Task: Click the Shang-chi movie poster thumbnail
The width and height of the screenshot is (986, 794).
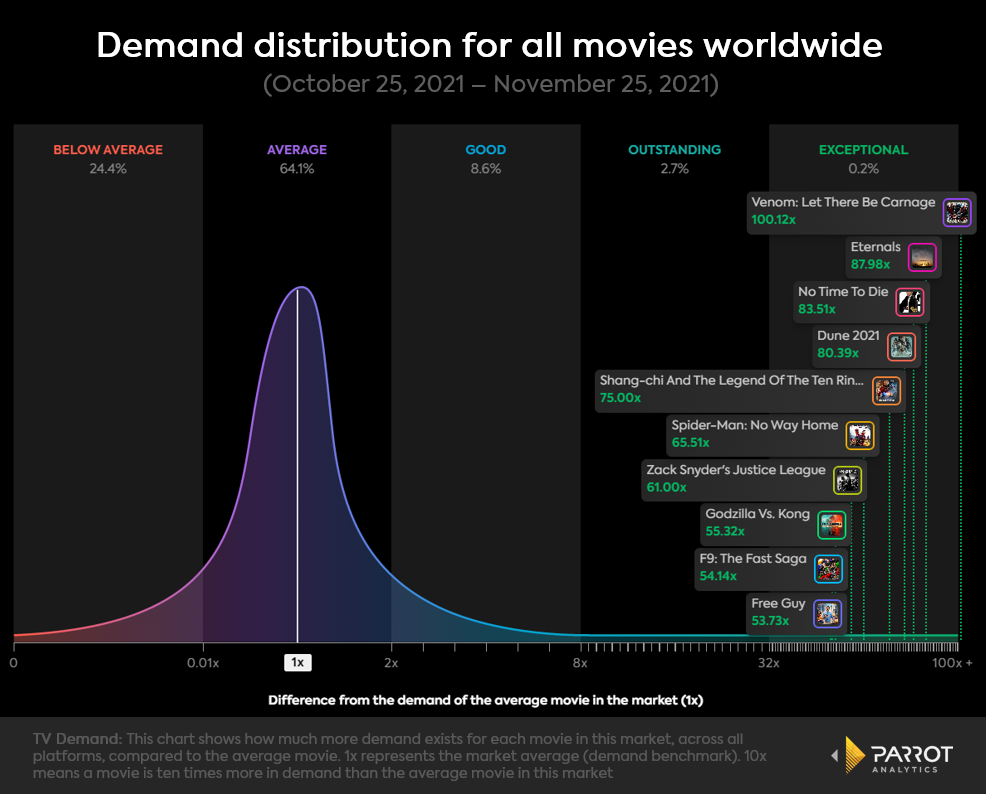Action: pyautogui.click(x=887, y=391)
